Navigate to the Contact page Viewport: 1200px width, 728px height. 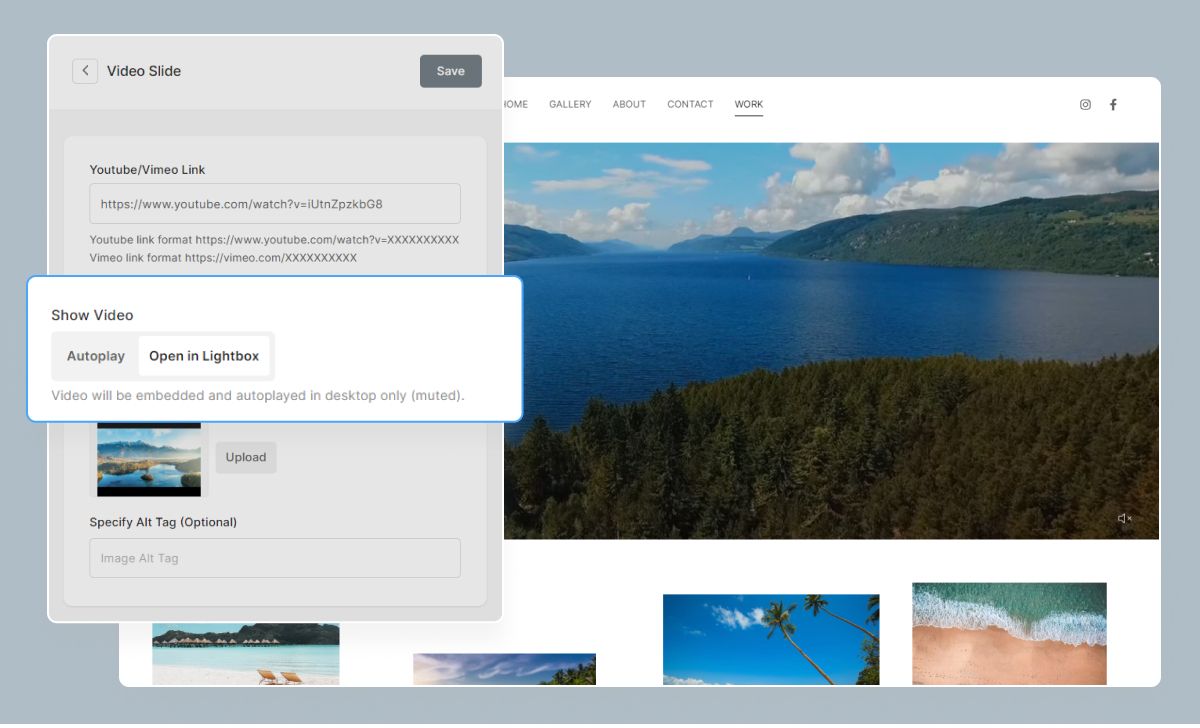pos(690,105)
